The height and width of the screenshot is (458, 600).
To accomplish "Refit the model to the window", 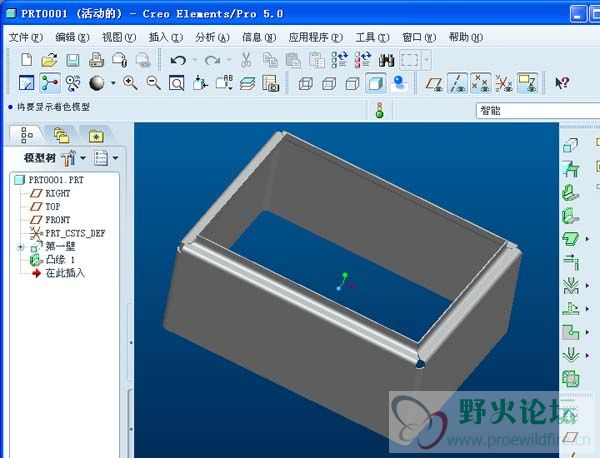I will pyautogui.click(x=176, y=83).
